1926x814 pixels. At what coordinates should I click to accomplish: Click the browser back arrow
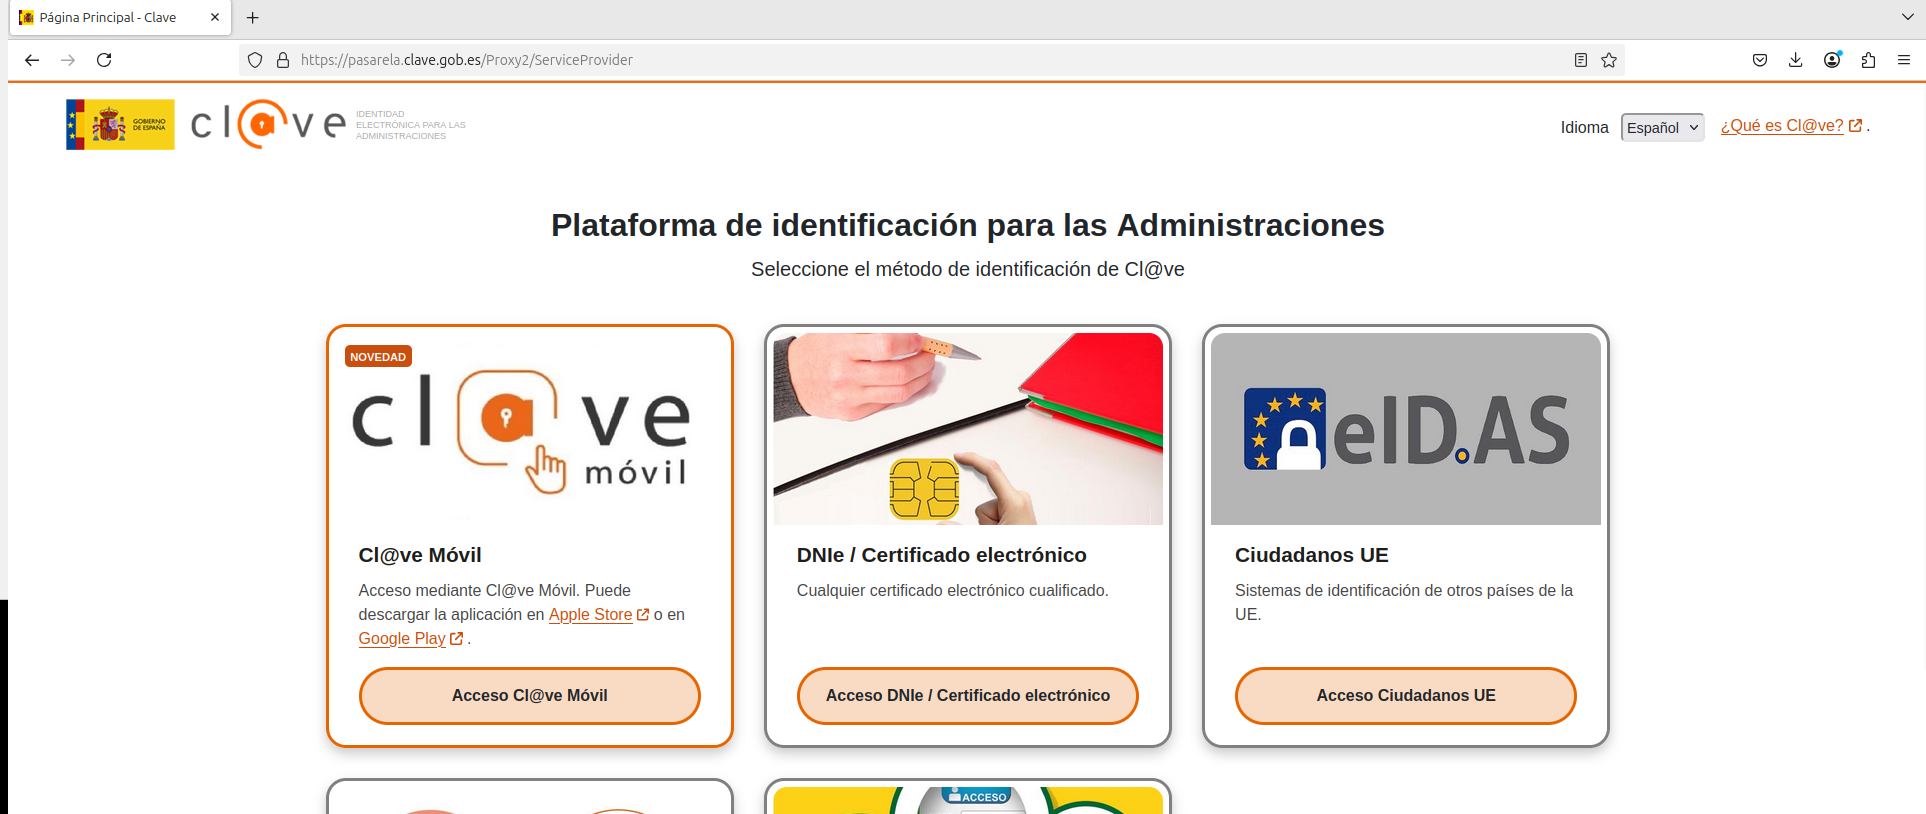pyautogui.click(x=32, y=60)
